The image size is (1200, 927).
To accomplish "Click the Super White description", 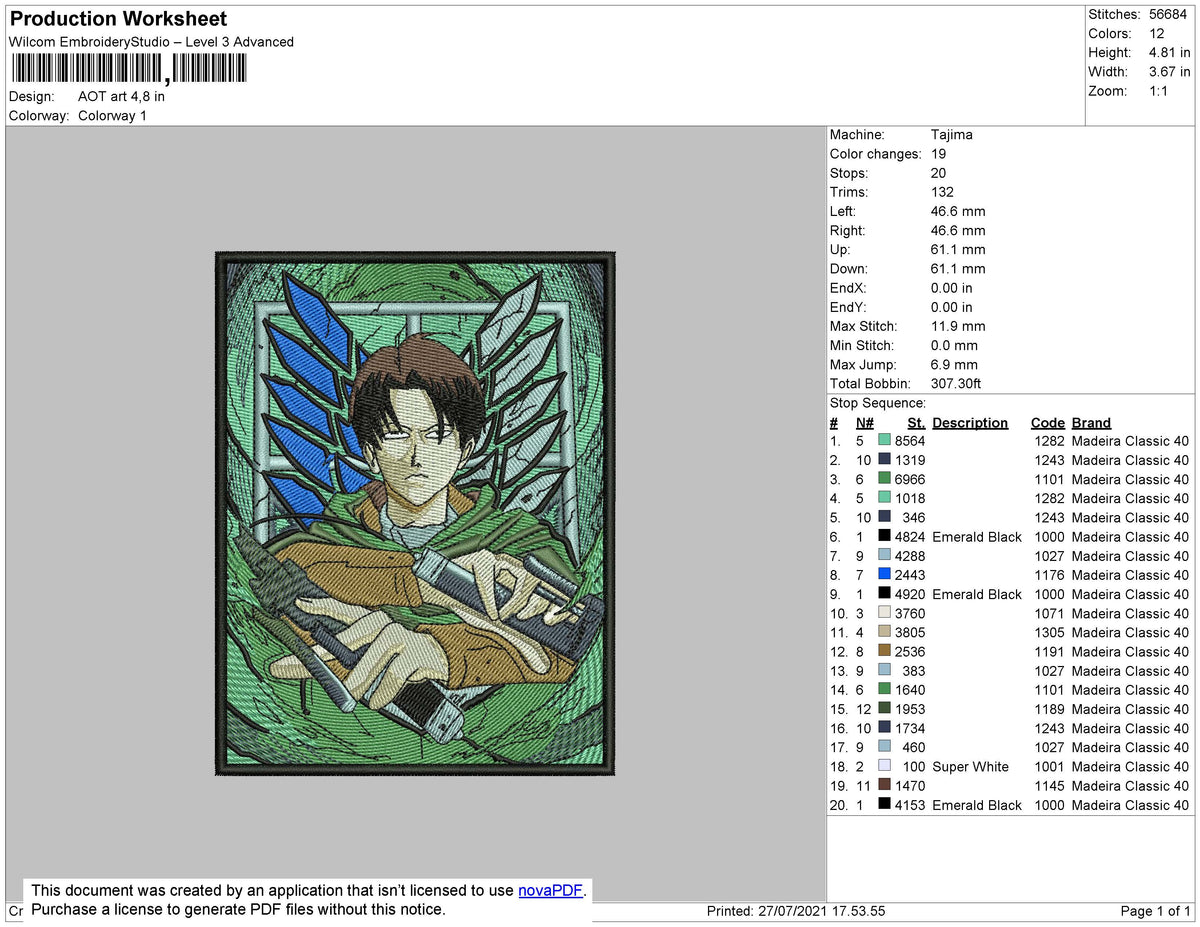I will point(970,767).
